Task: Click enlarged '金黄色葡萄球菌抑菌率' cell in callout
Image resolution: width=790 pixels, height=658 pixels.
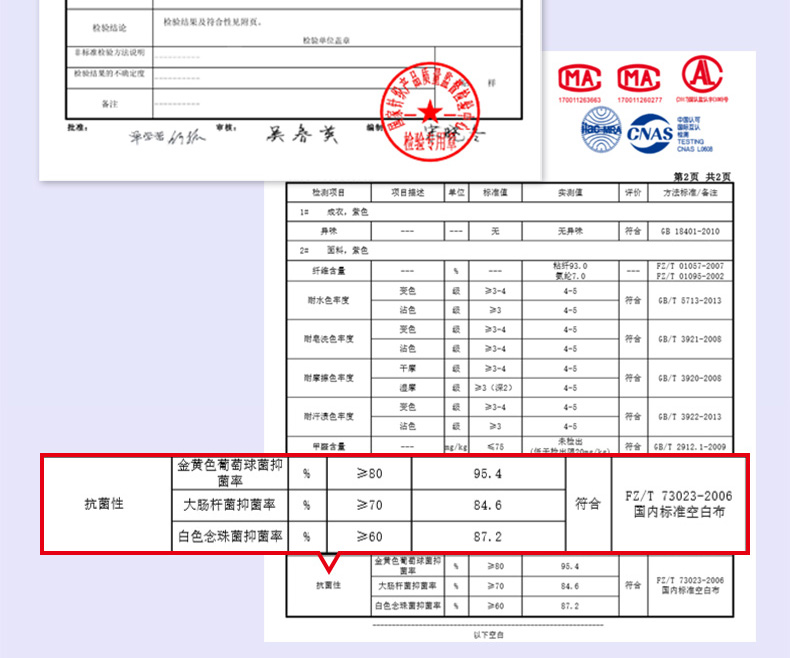Action: pyautogui.click(x=230, y=473)
